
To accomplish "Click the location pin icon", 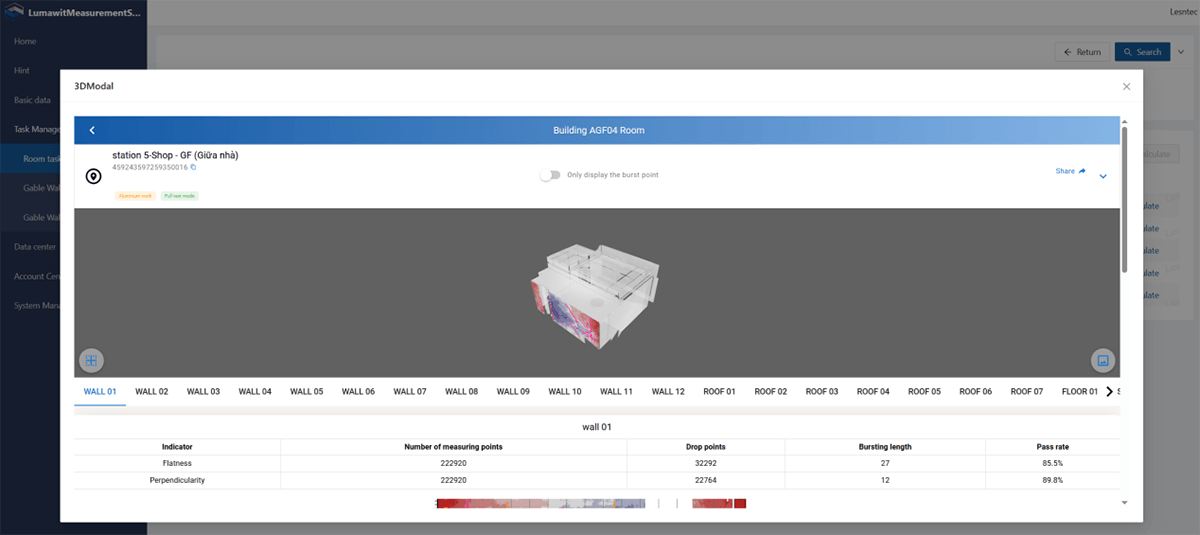I will click(93, 177).
